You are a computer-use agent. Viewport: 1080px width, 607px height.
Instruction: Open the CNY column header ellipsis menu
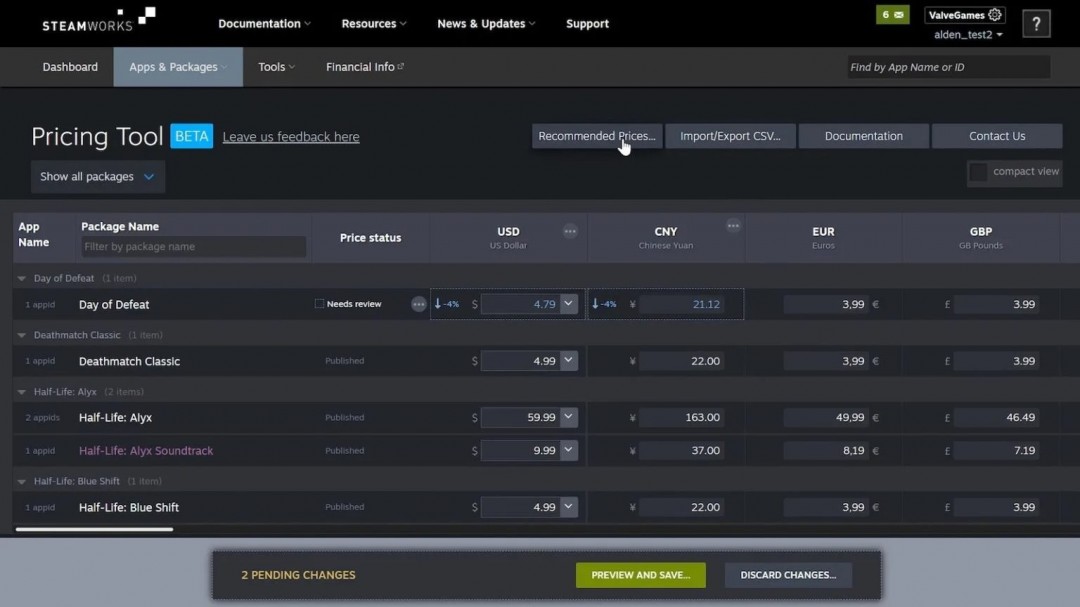tap(733, 225)
